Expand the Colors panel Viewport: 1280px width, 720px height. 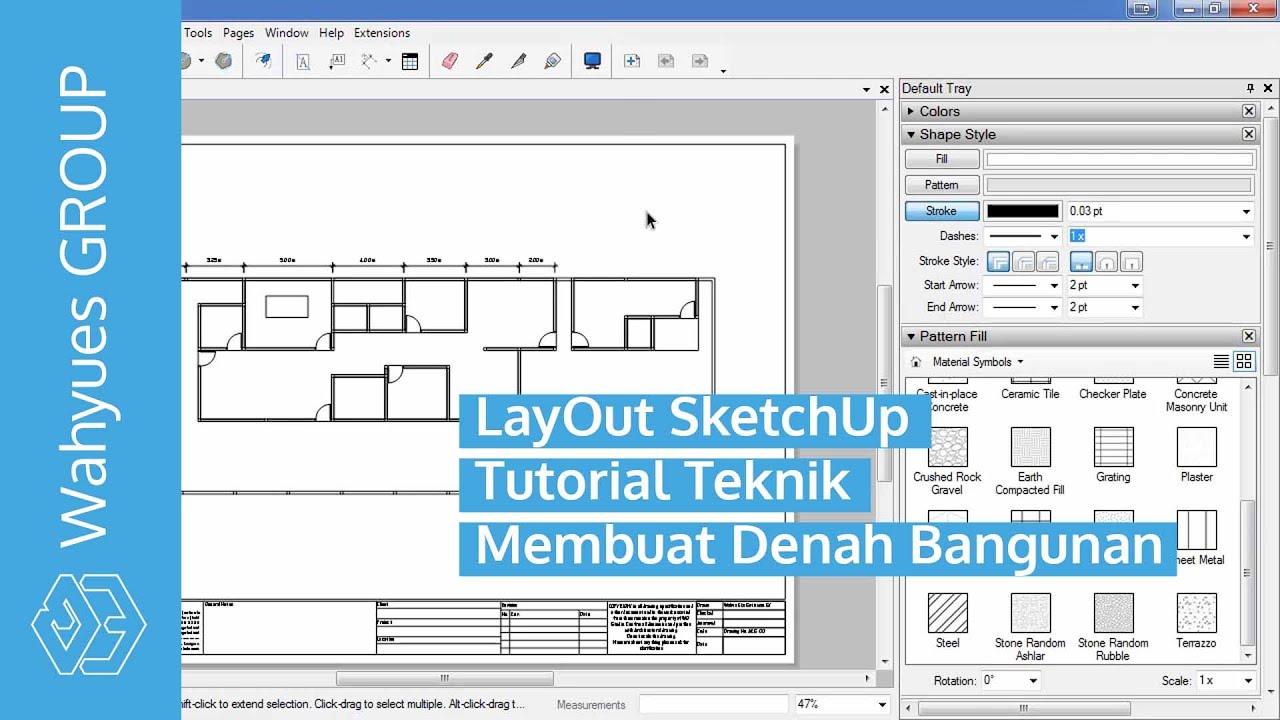pyautogui.click(x=911, y=111)
